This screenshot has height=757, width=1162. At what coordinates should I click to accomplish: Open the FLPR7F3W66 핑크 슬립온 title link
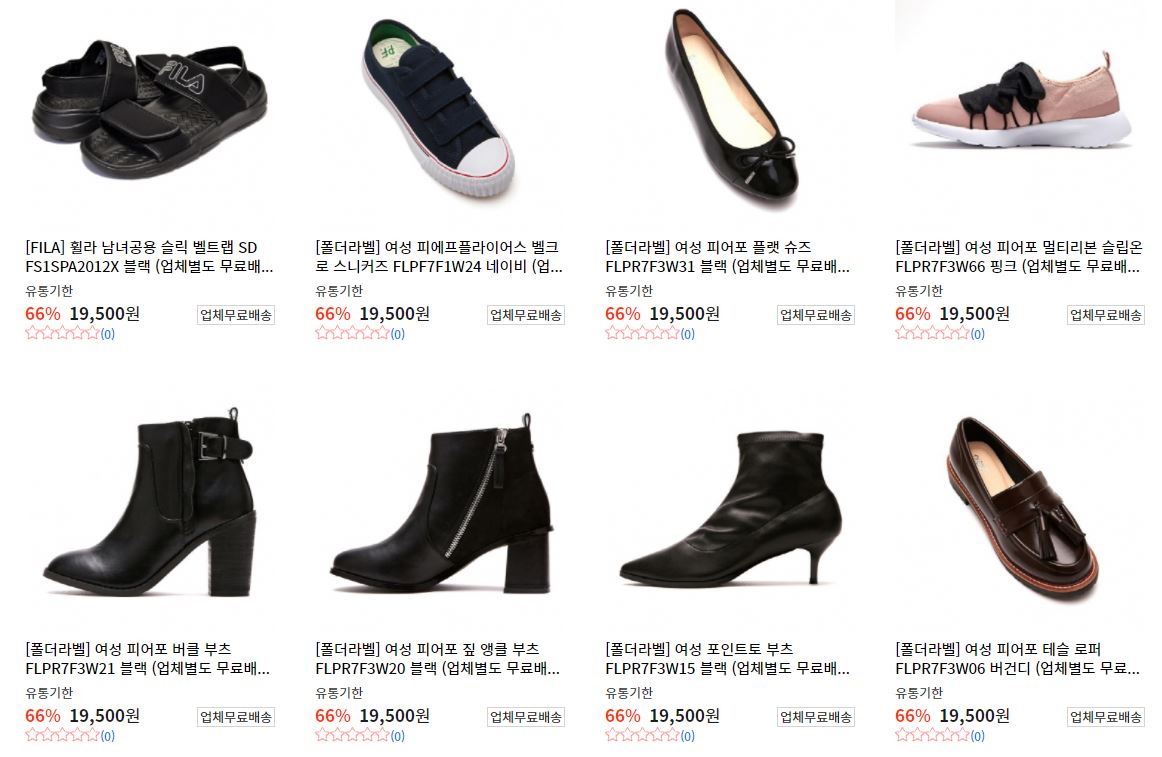[x=1019, y=257]
